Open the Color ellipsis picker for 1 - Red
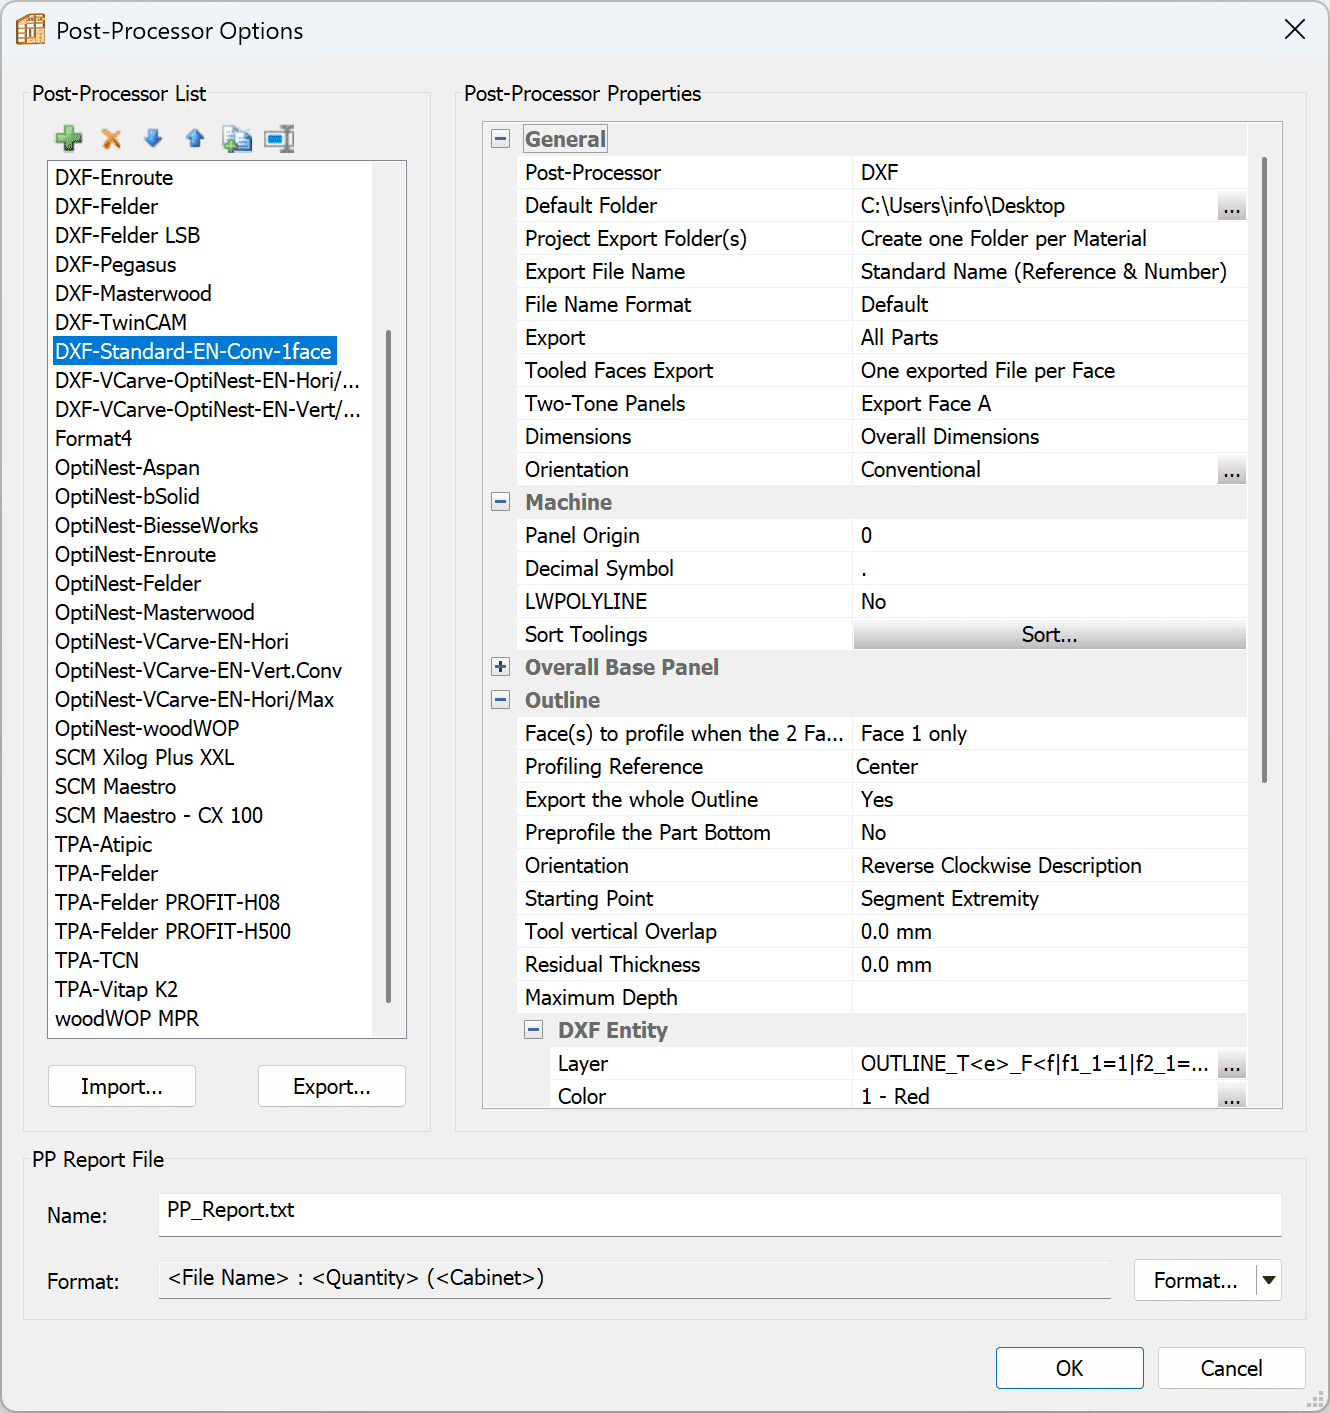1330x1413 pixels. [1231, 1098]
